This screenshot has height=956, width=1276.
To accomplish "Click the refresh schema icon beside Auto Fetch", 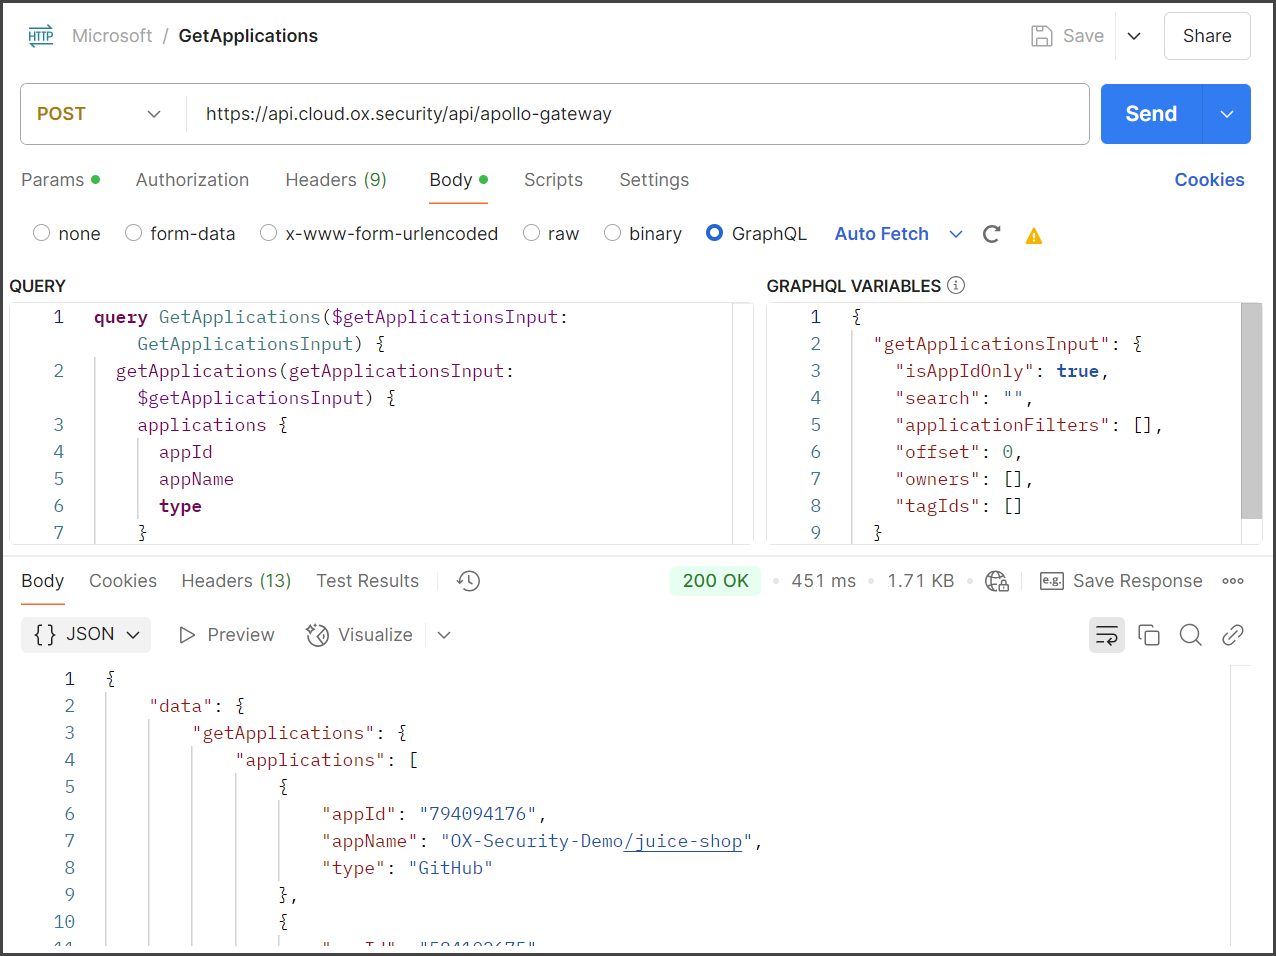I will click(991, 234).
